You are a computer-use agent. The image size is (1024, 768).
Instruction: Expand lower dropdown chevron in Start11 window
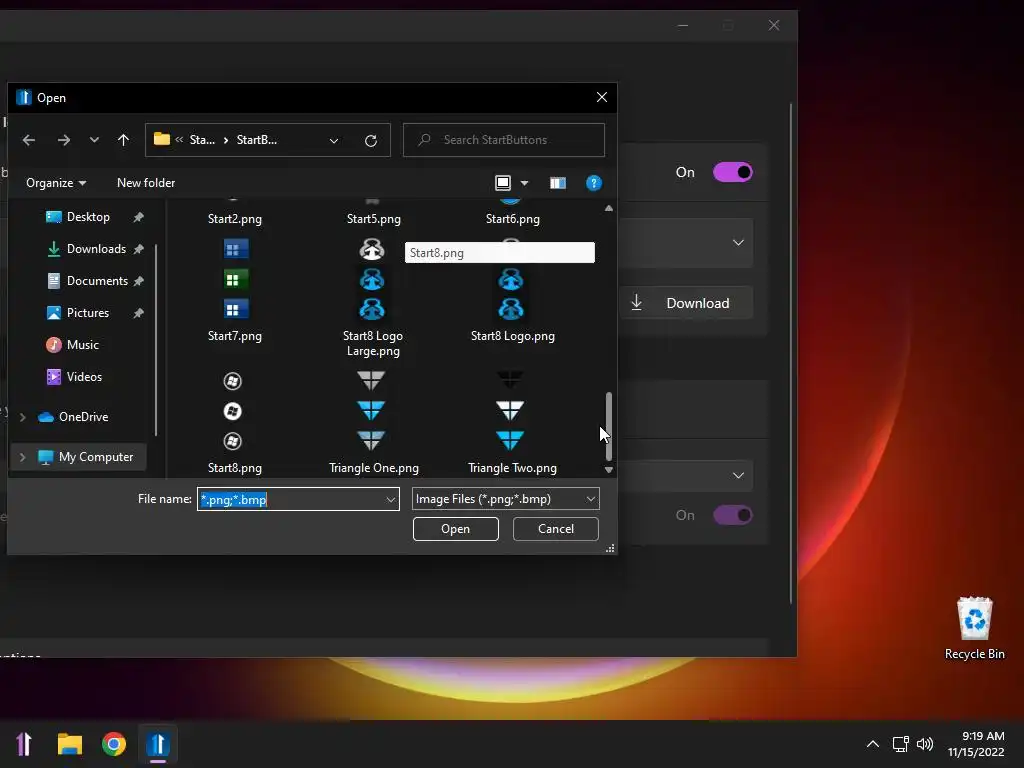click(738, 475)
